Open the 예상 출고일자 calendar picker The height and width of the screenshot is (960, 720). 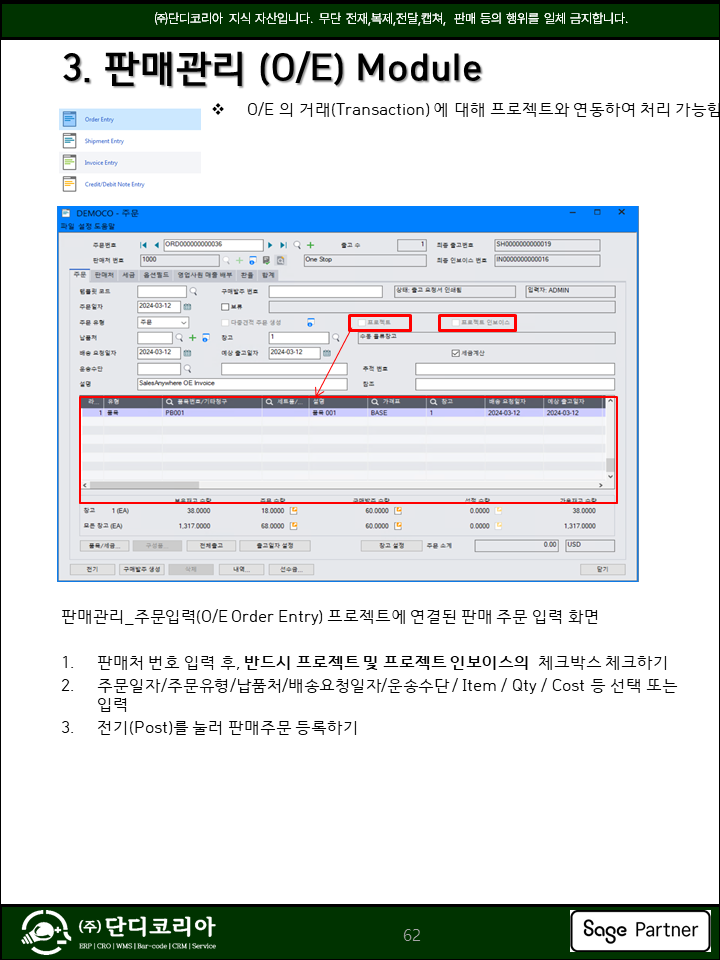click(327, 353)
